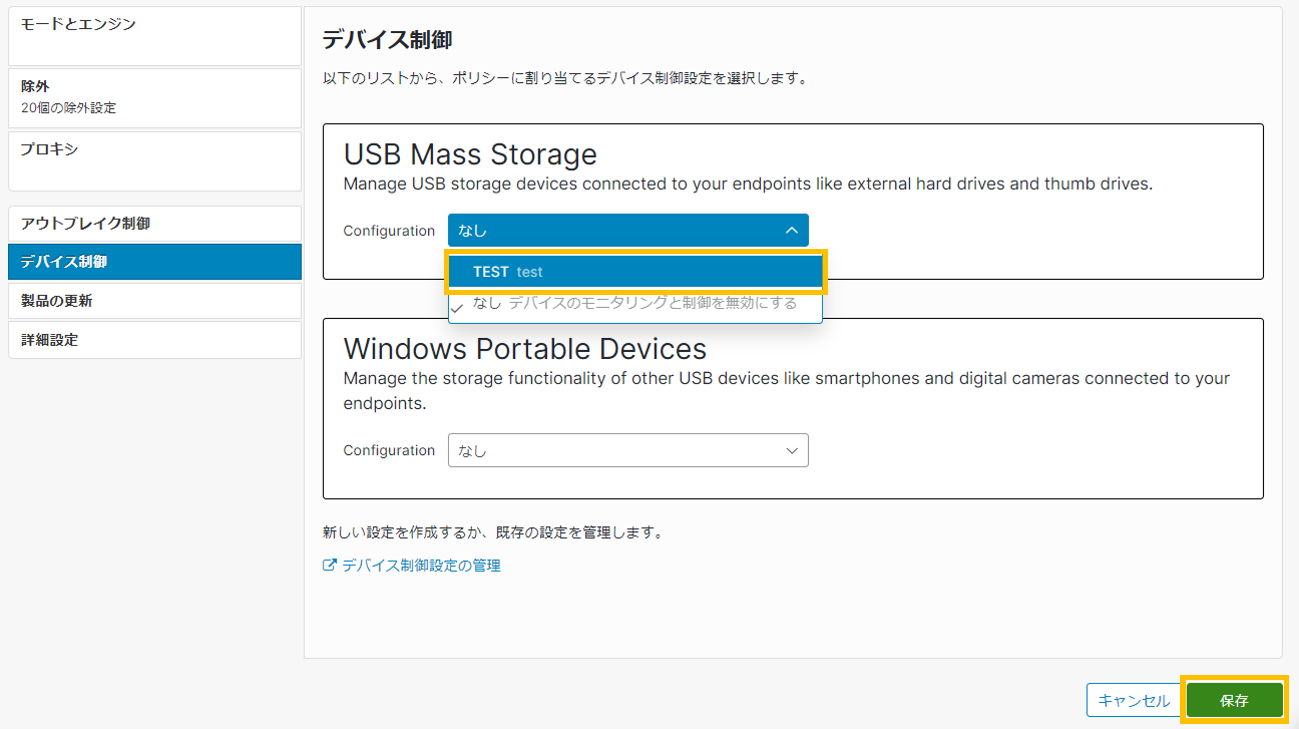Click the green 保存 button
Screen dimensions: 1299x729
coord(1234,701)
